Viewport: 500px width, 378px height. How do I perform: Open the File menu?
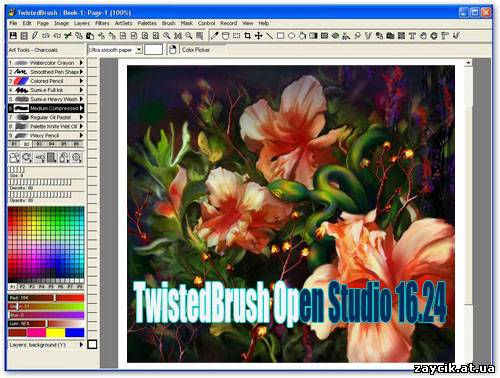[13, 23]
